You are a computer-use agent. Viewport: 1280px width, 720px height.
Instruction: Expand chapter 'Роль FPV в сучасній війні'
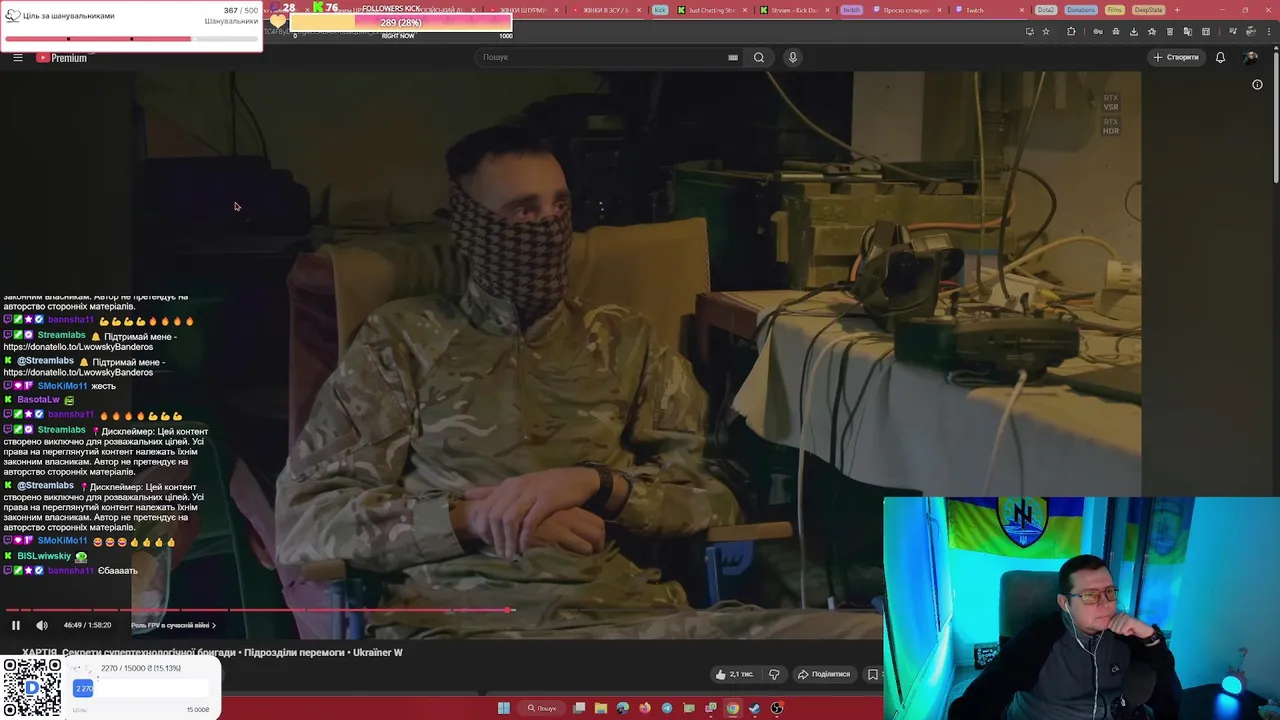(173, 625)
